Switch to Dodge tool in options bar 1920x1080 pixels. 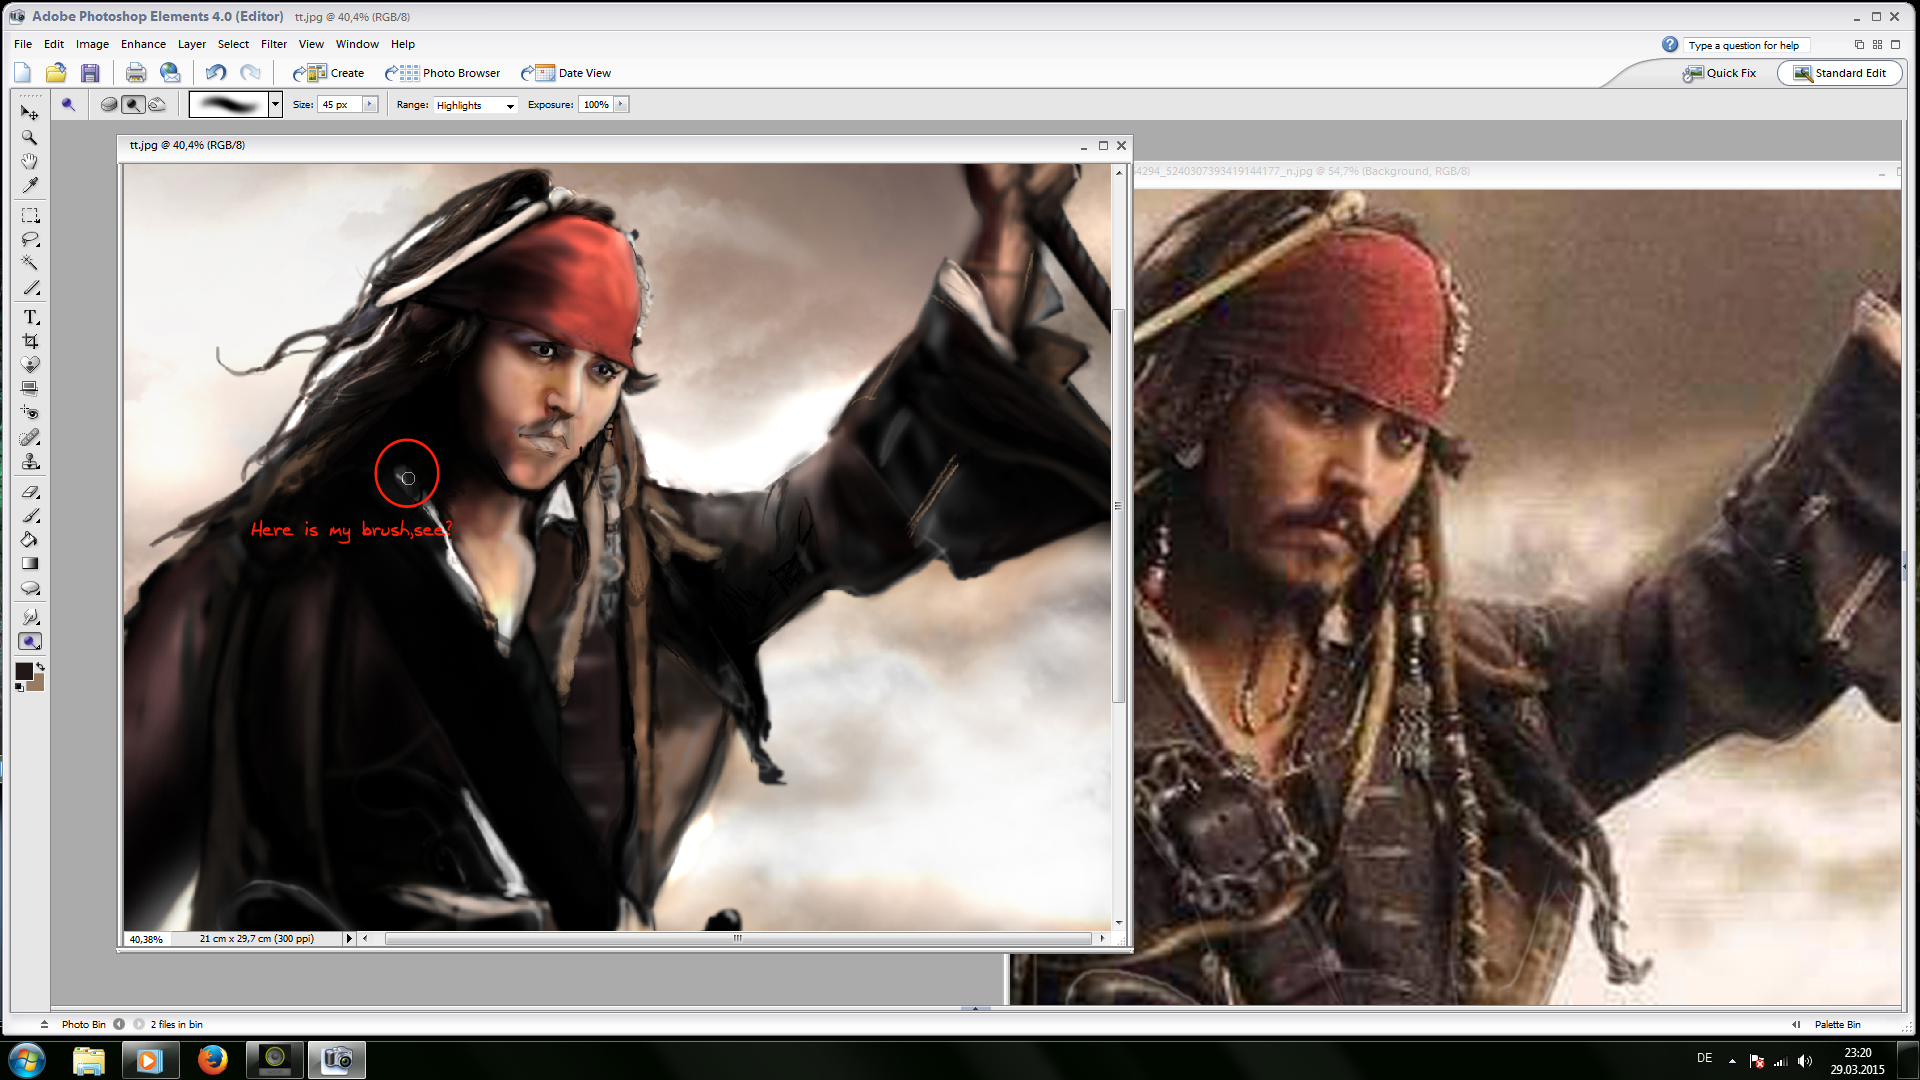[x=133, y=104]
